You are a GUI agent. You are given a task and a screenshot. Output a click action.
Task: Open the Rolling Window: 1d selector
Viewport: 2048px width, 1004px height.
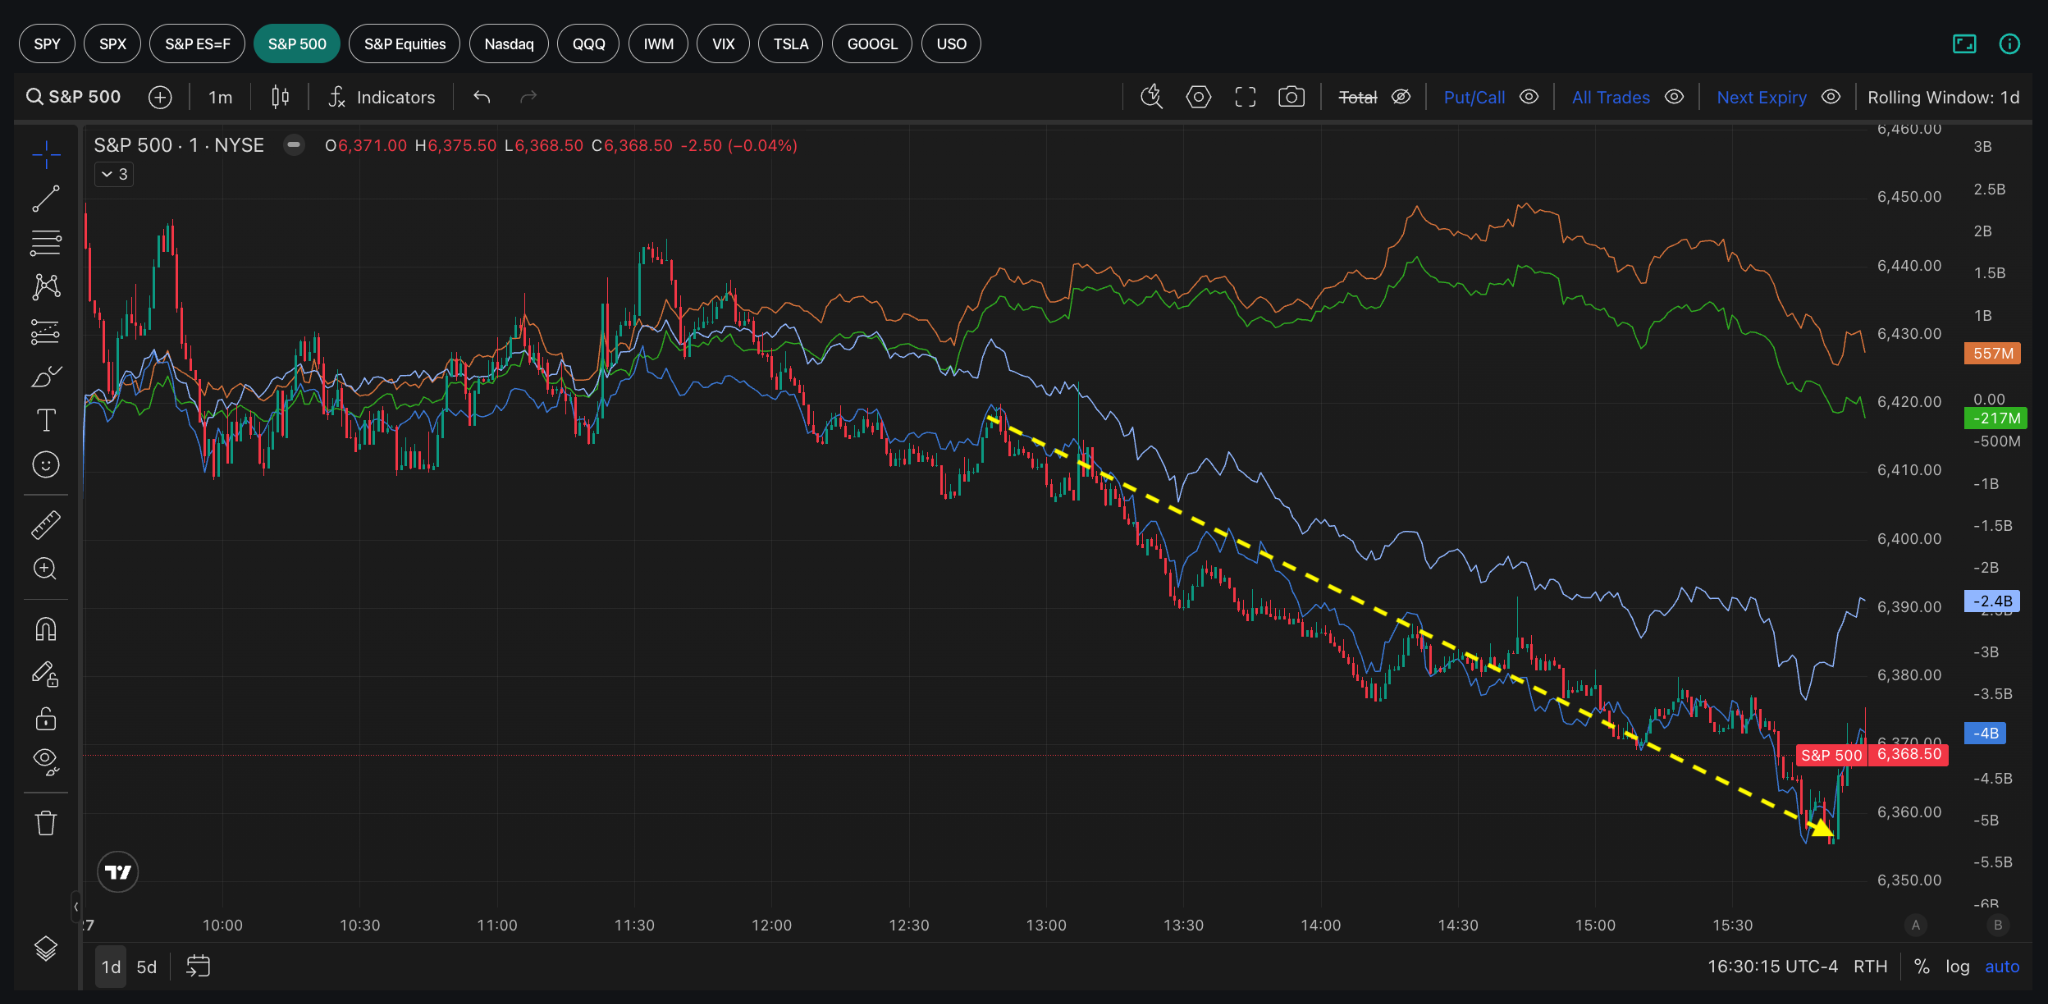(x=1943, y=97)
